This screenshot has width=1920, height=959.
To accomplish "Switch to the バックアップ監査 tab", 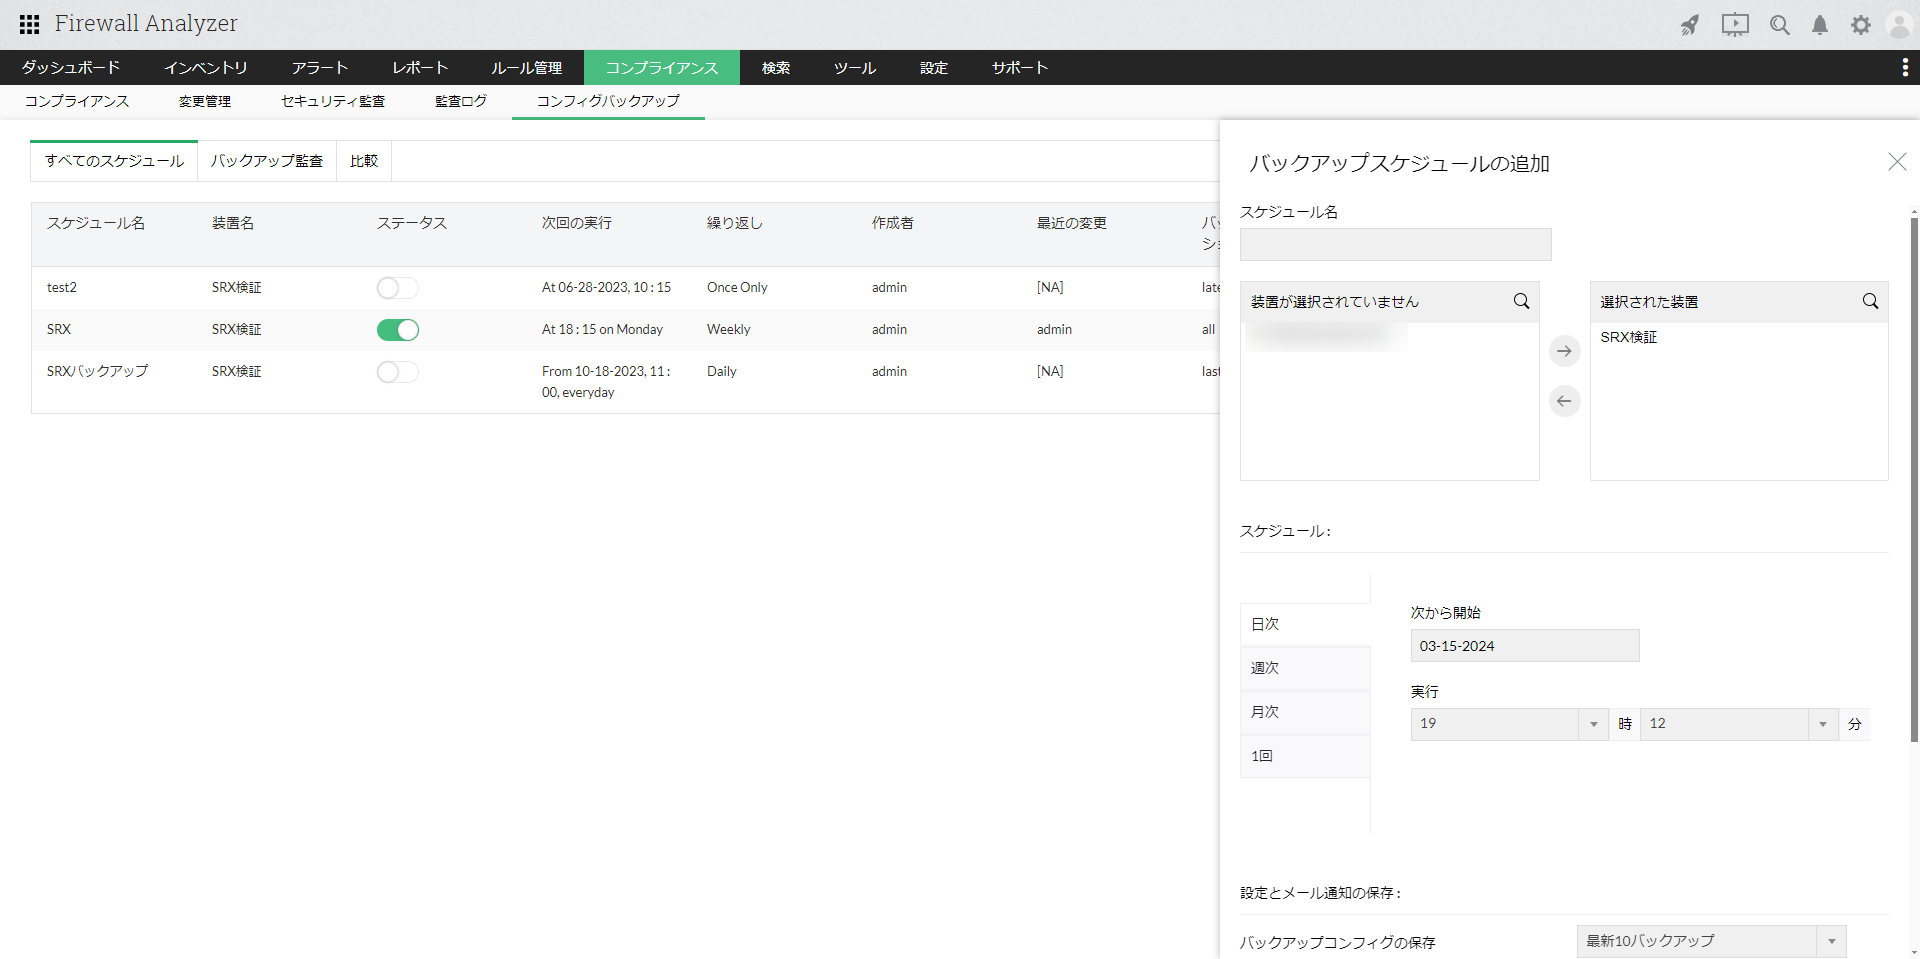I will [x=266, y=161].
